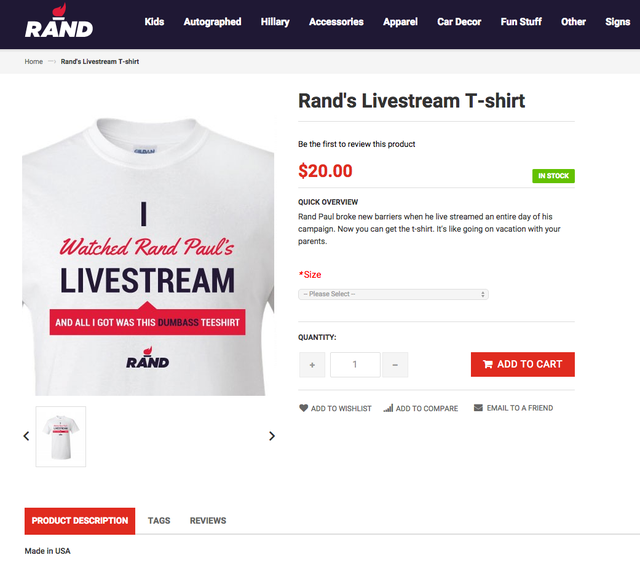The image size is (640, 579).
Task: Go to Home breadcrumb link
Action: point(33,62)
